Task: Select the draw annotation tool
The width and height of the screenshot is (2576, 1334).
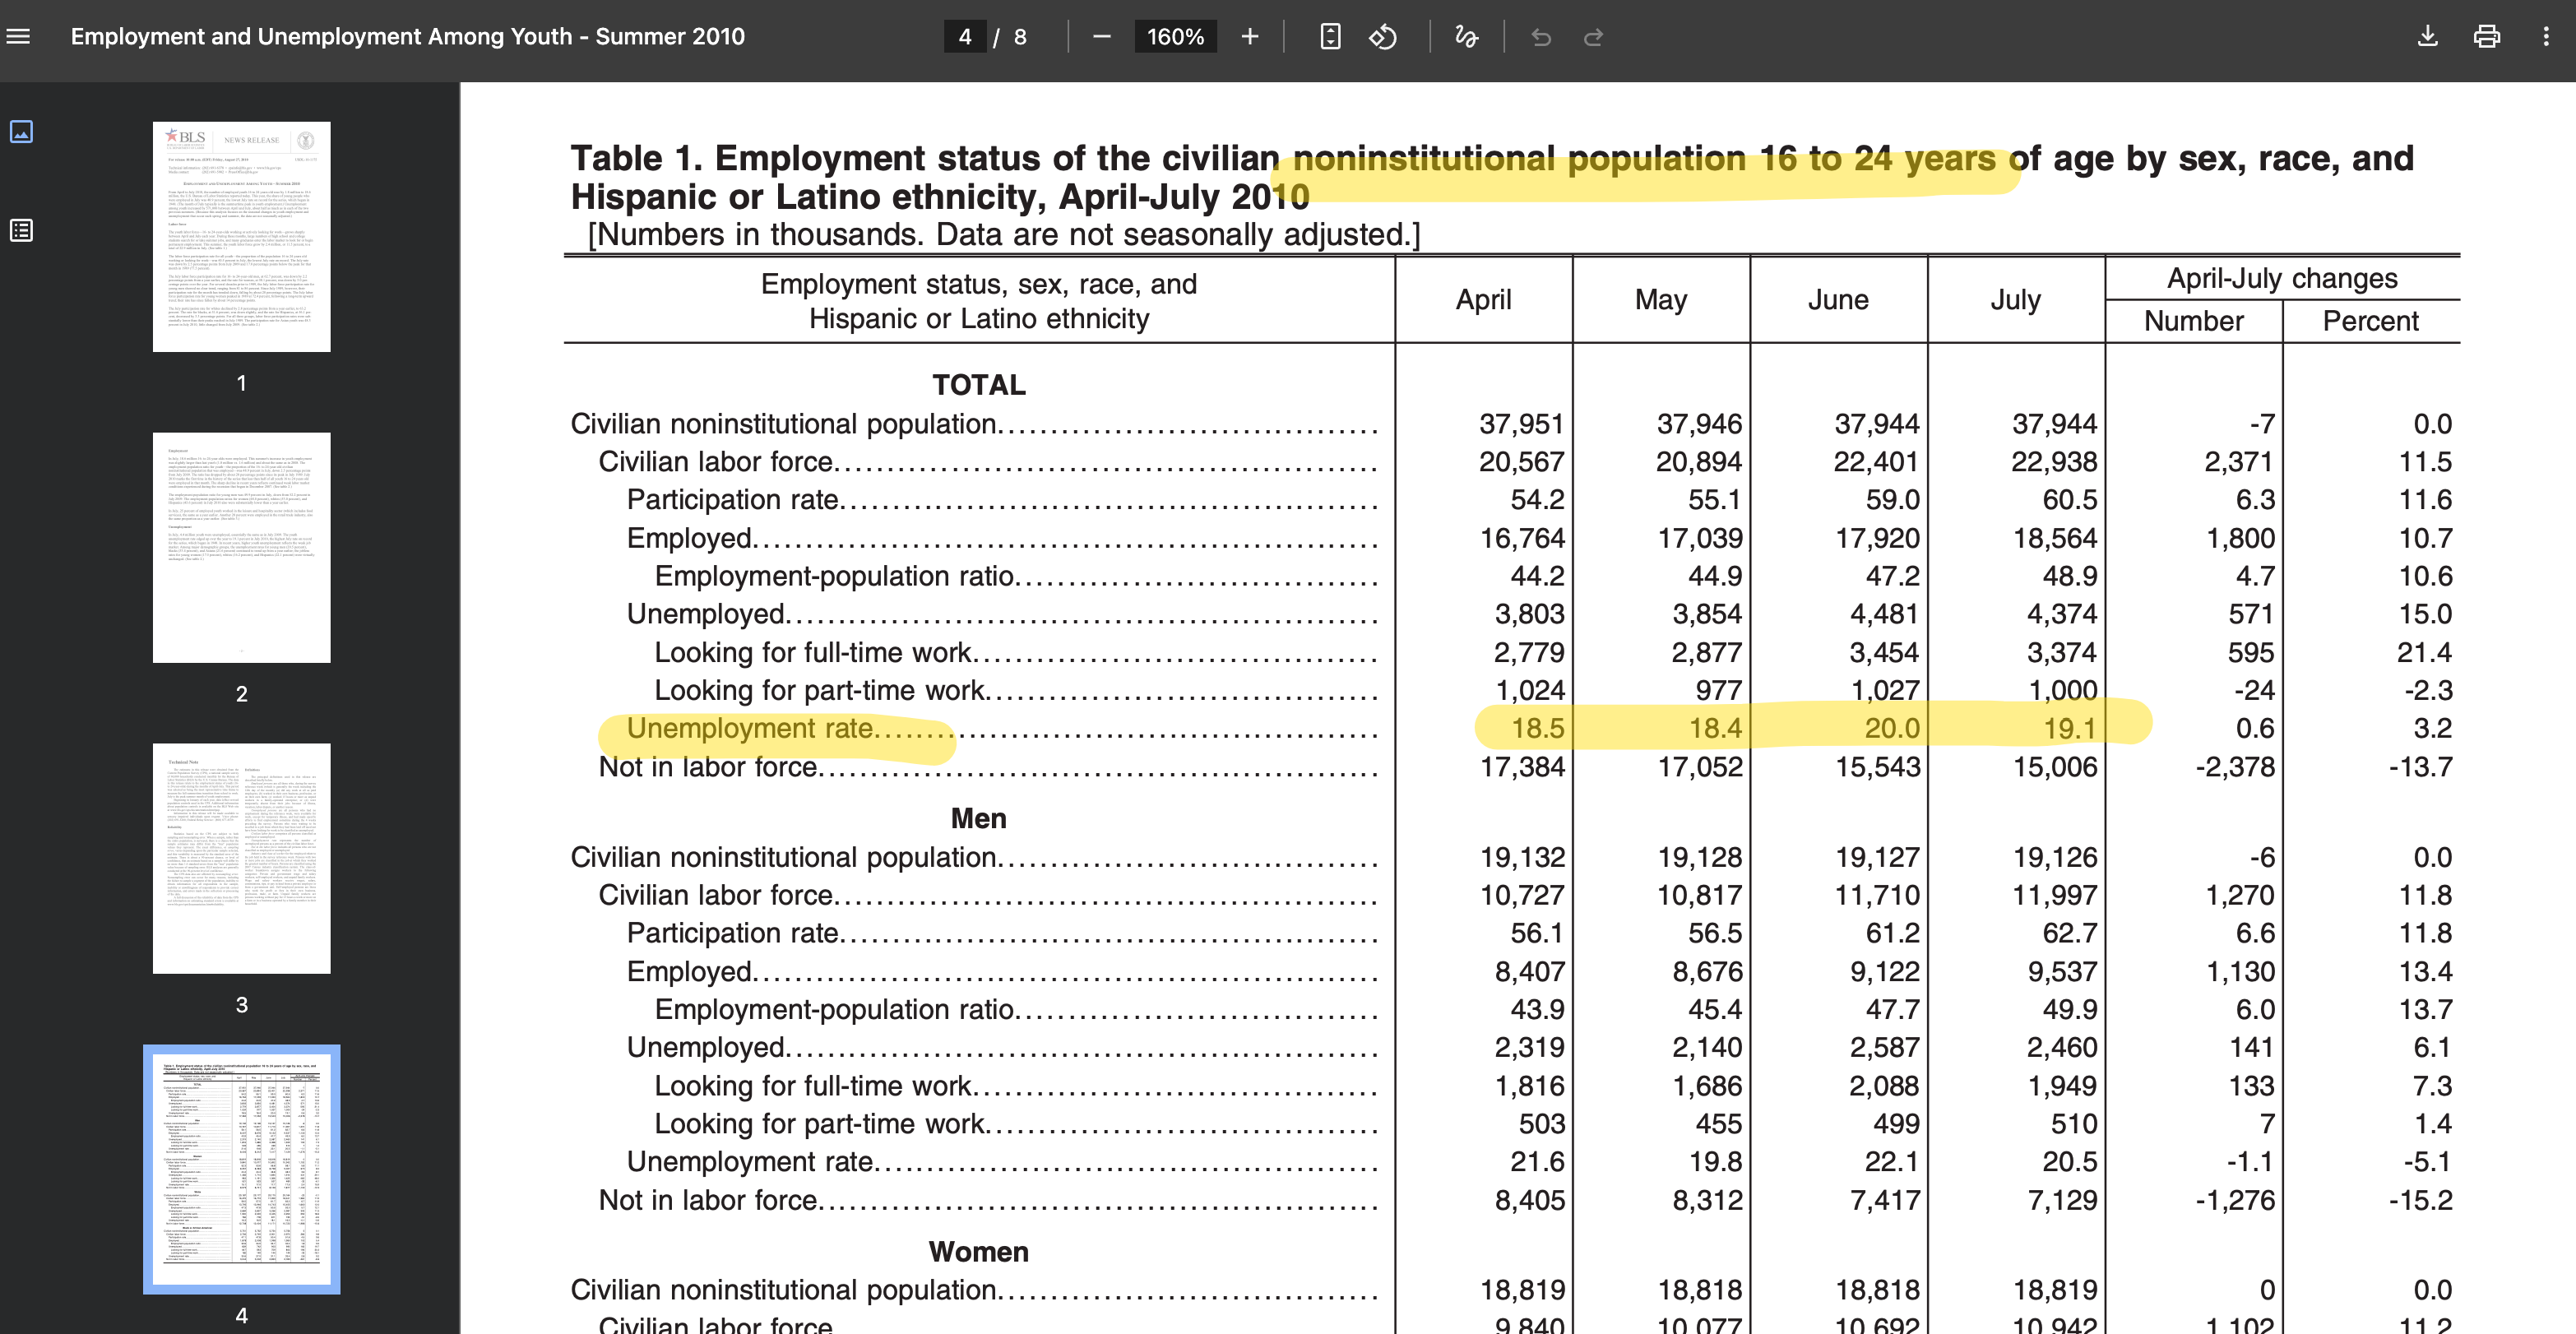Action: [1466, 37]
